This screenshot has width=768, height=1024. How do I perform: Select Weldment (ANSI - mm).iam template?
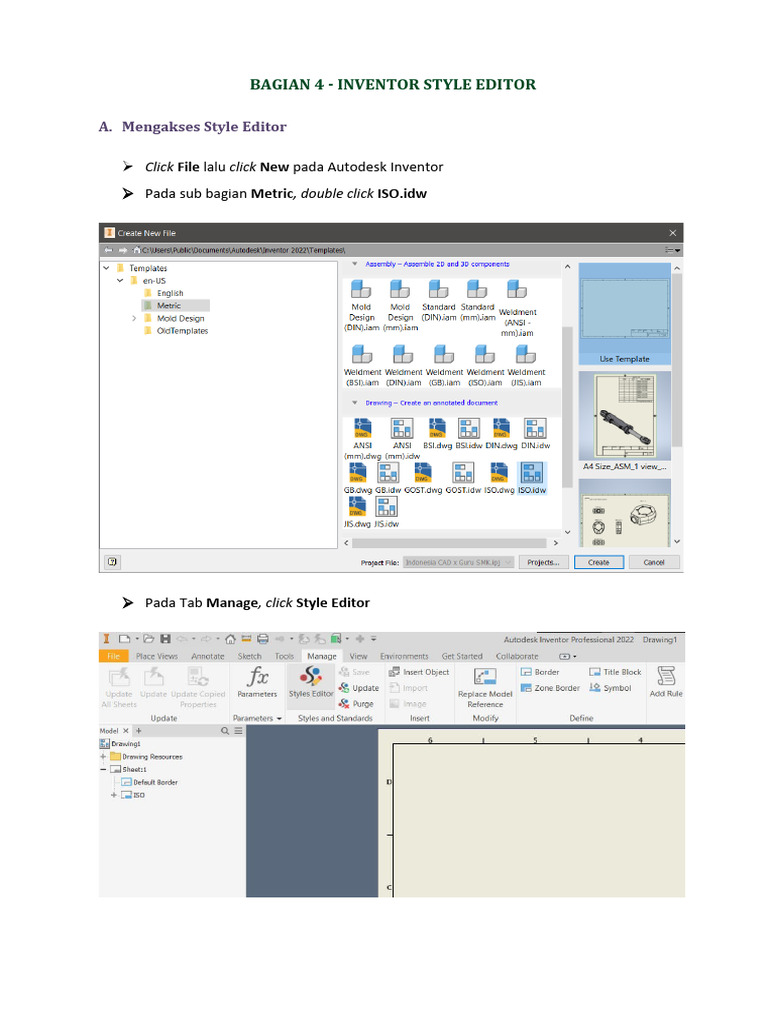click(517, 308)
